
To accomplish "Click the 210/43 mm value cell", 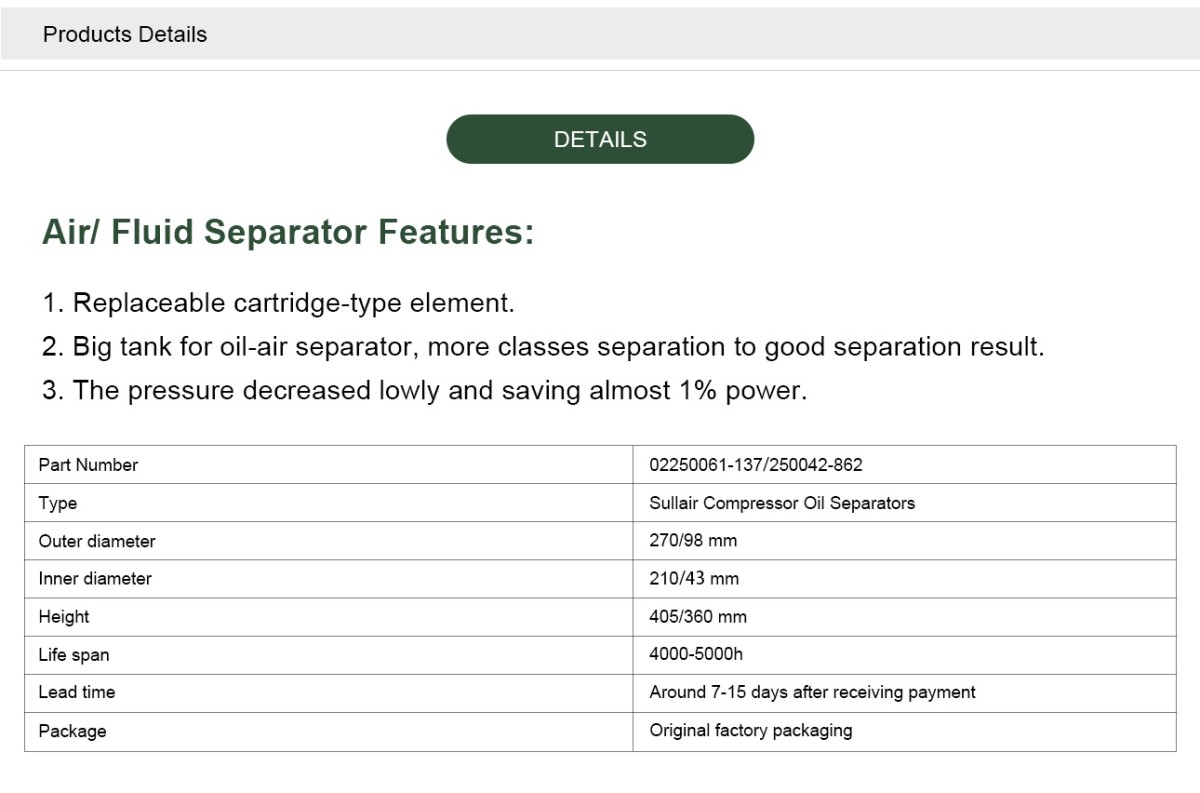I will pos(904,579).
